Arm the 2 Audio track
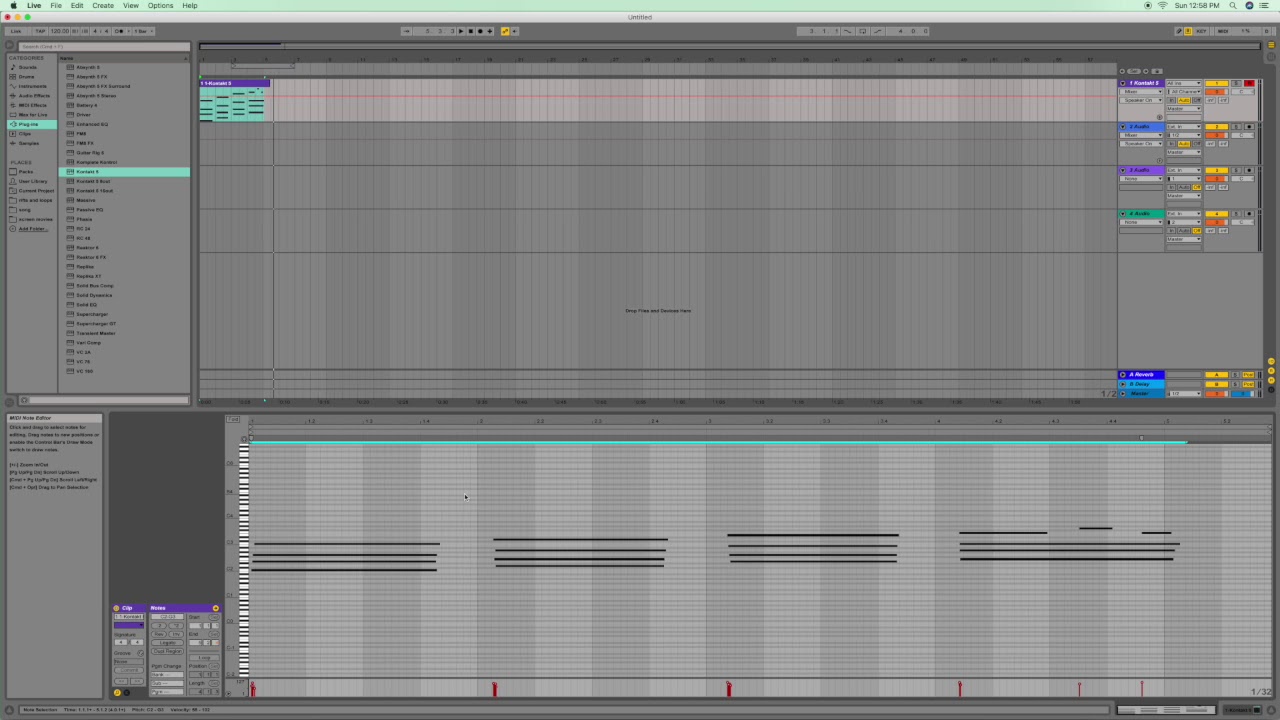Viewport: 1280px width, 720px height. click(1249, 127)
